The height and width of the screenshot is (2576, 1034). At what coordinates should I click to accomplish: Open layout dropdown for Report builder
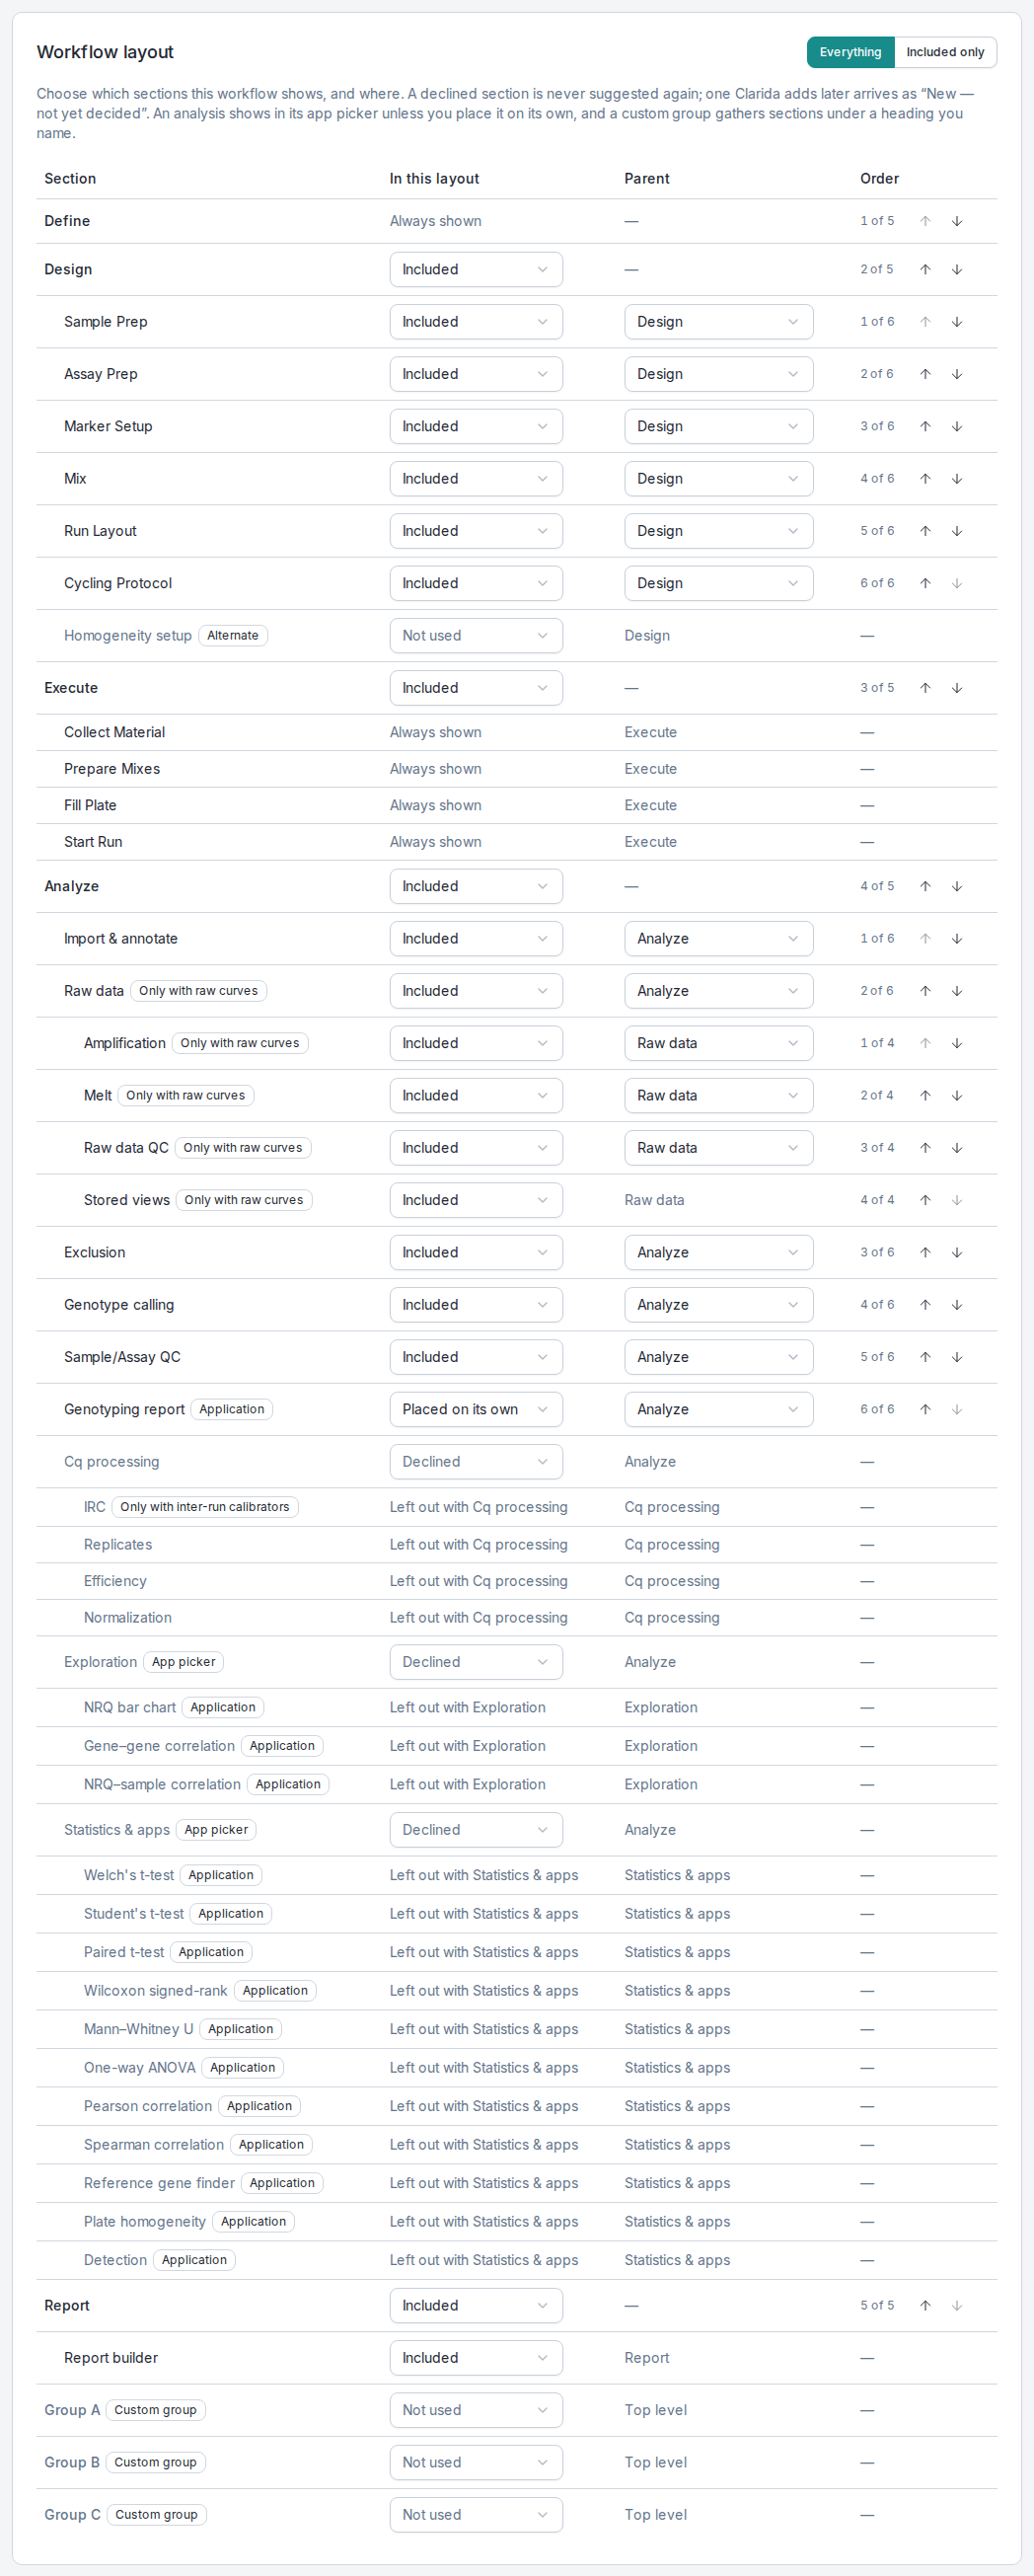point(476,2358)
